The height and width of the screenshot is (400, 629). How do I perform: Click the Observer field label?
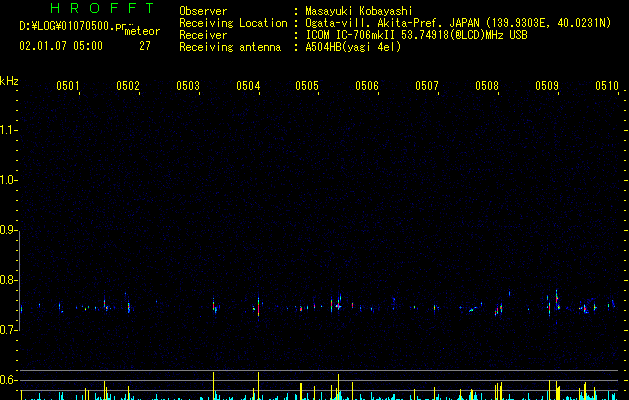tap(203, 11)
